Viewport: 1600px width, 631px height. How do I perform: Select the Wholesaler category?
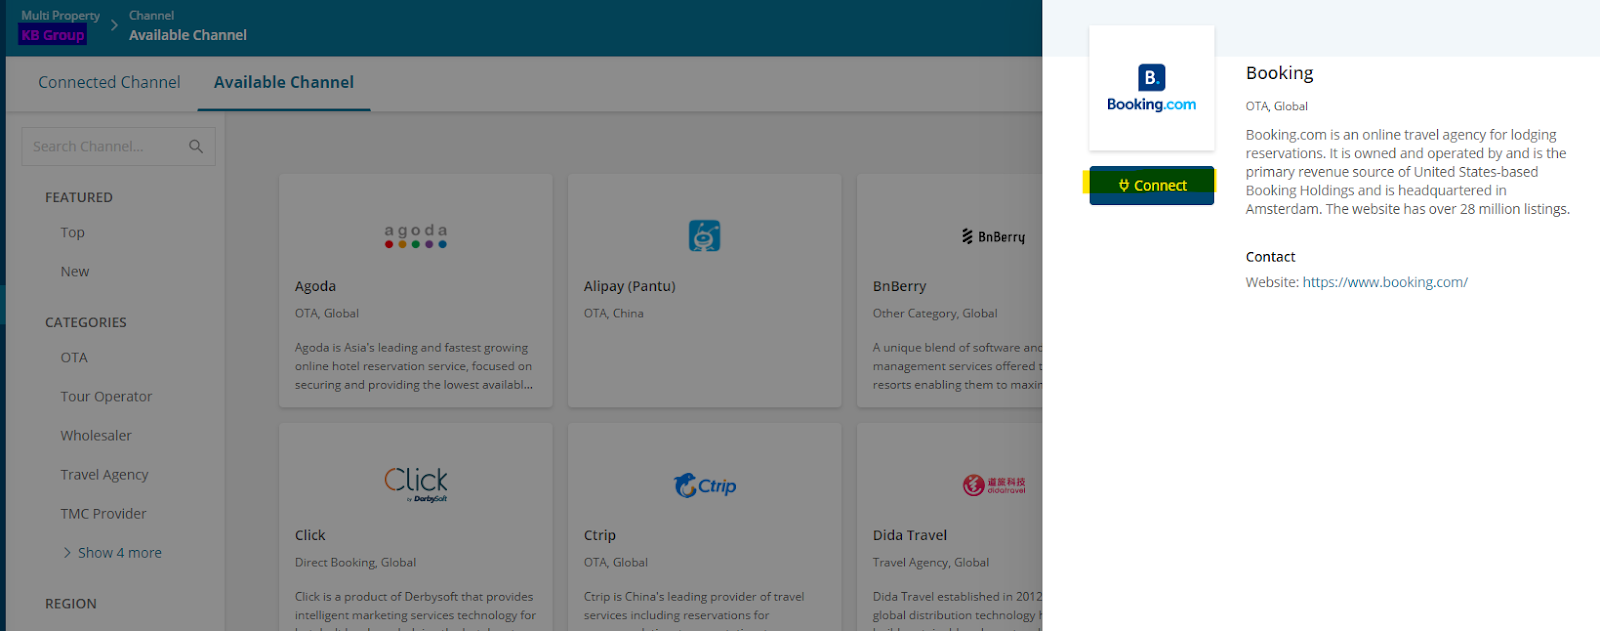[x=96, y=435]
